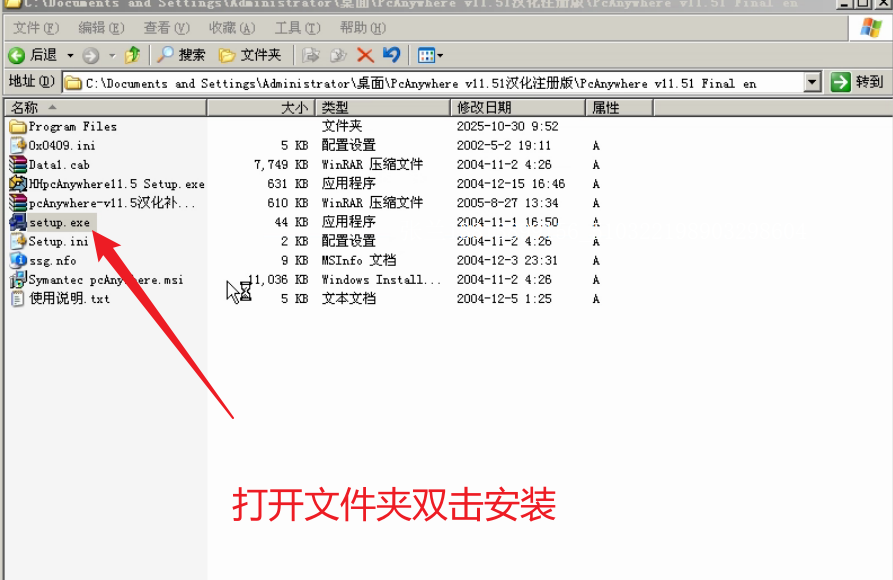Sort by the 大小 column header
This screenshot has height=580, width=893.
click(261, 107)
